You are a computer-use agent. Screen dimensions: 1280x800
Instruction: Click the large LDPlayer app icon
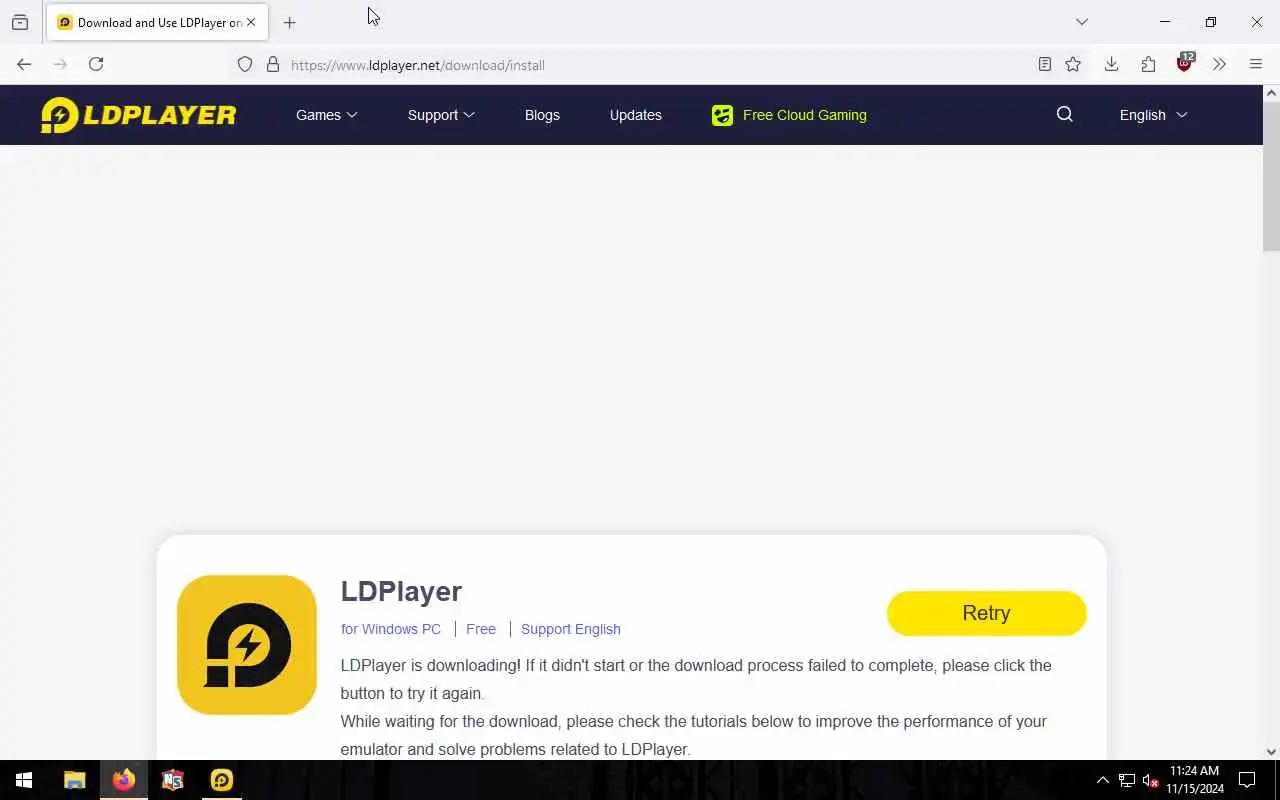(x=247, y=645)
